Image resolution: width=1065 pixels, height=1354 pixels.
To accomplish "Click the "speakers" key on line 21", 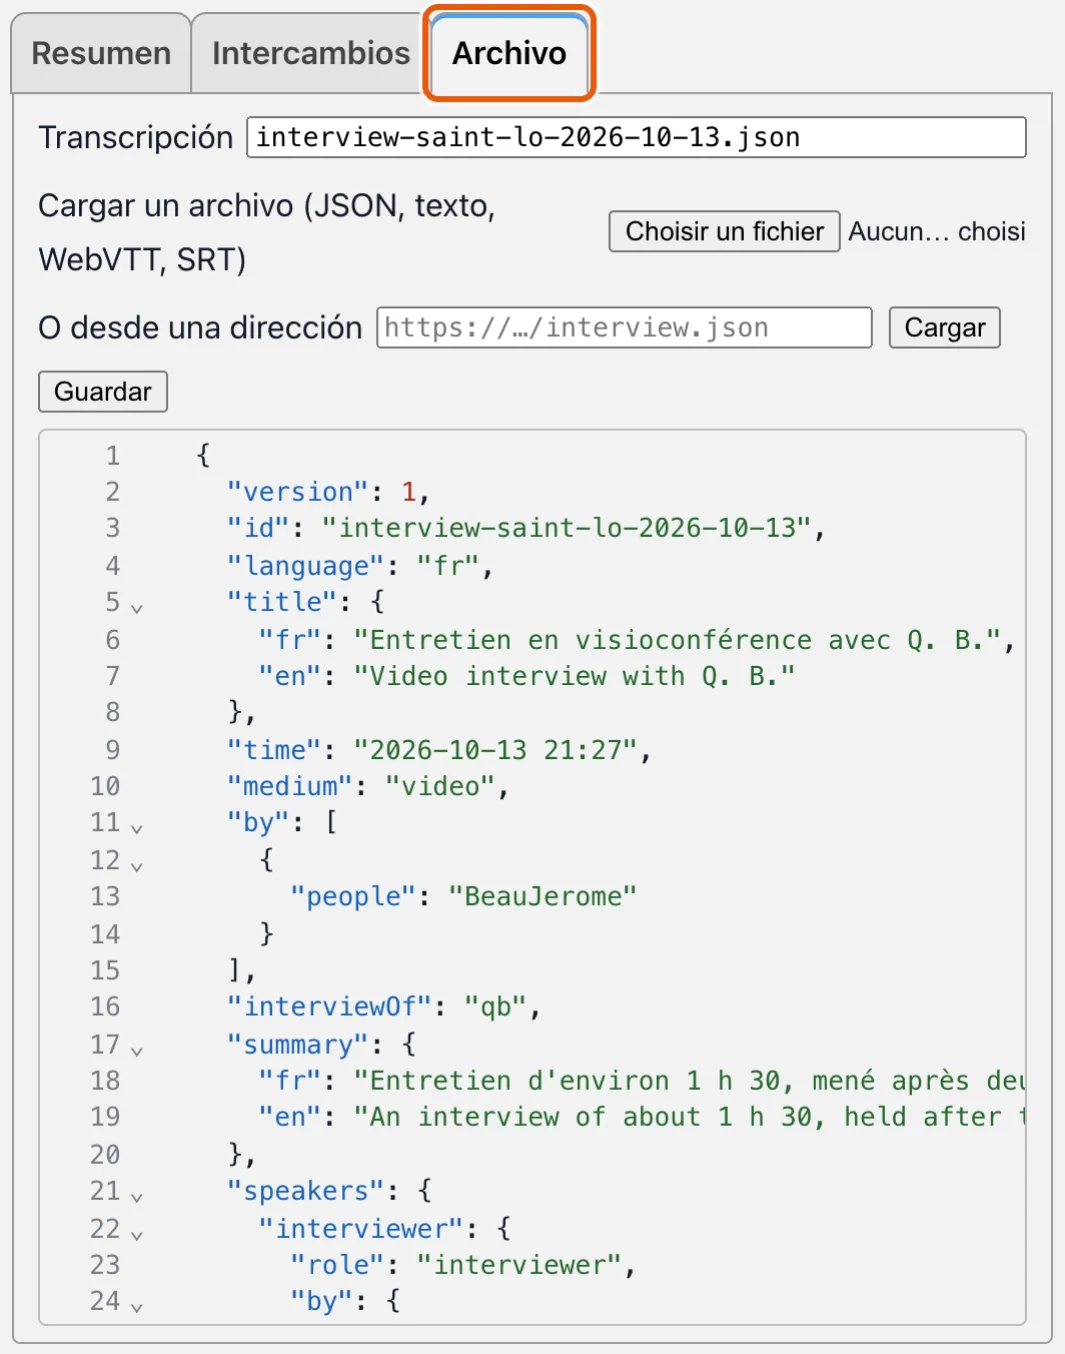I will pyautogui.click(x=306, y=1191).
